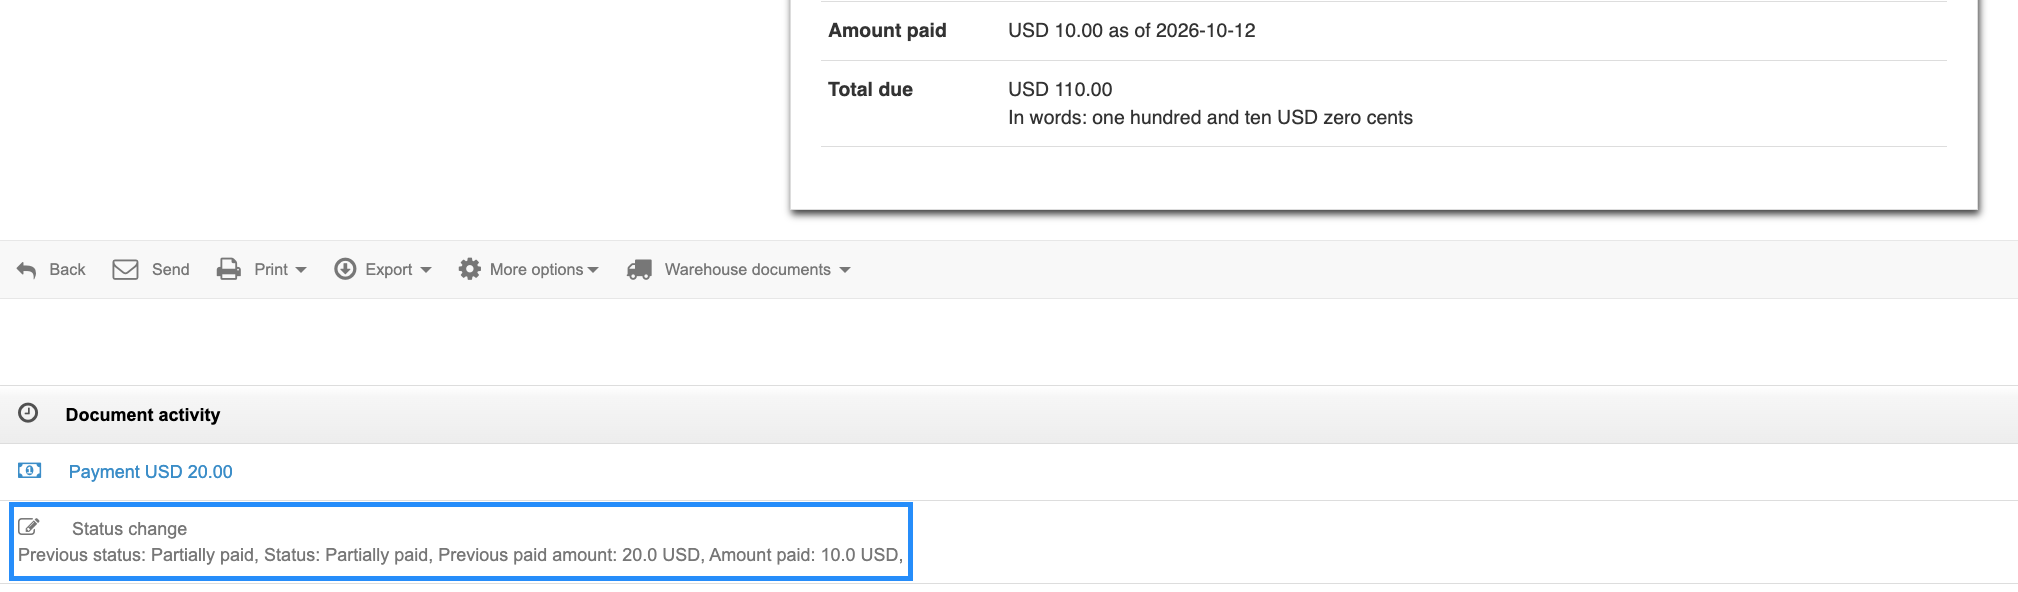Image resolution: width=2018 pixels, height=592 pixels.
Task: Click the envelope Send icon
Action: tap(125, 270)
